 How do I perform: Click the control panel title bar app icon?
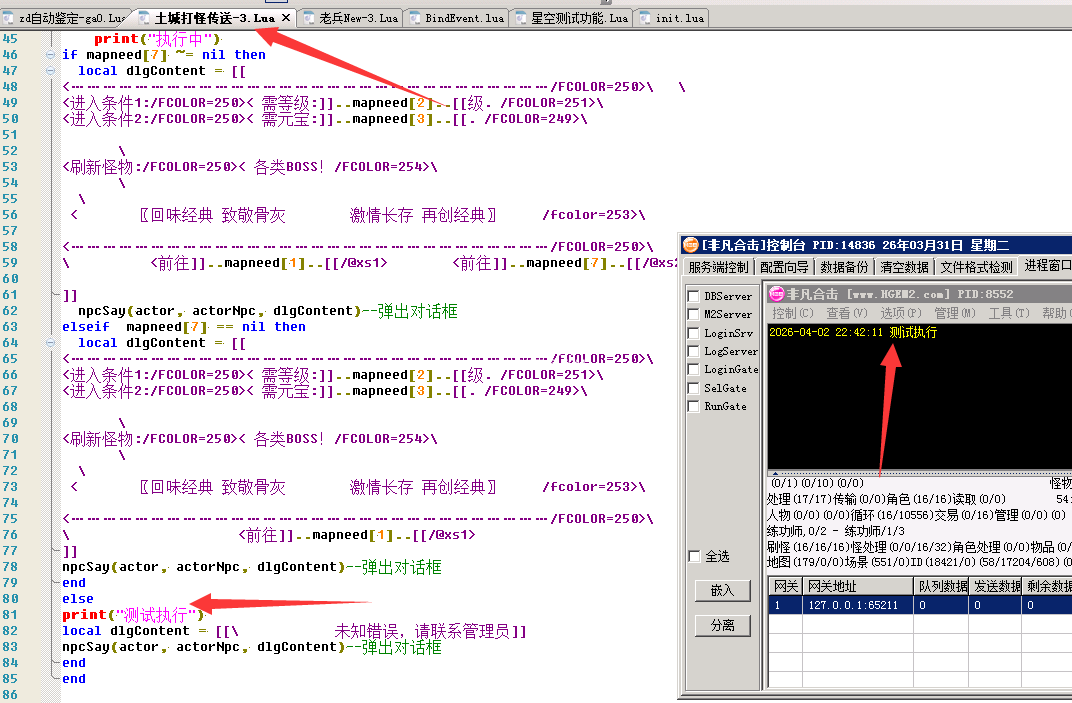(690, 245)
